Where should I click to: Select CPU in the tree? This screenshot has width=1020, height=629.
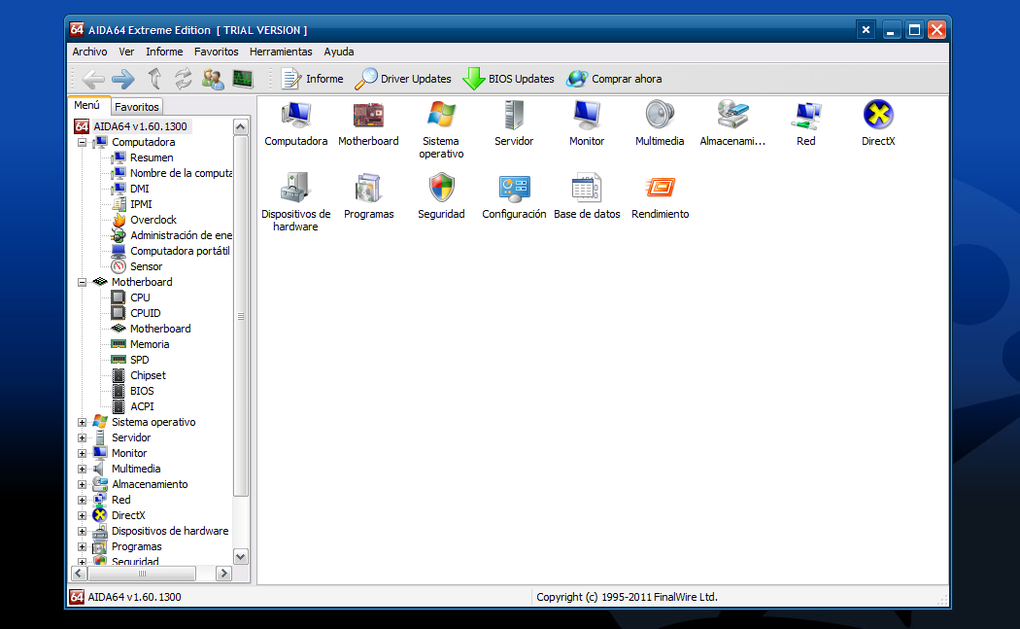[x=140, y=297]
